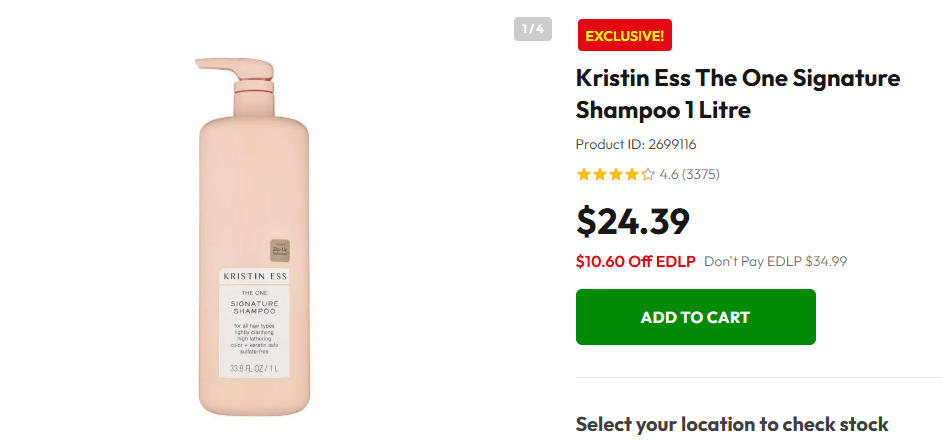
Task: Select the Product ID 2699116 text
Action: (636, 145)
